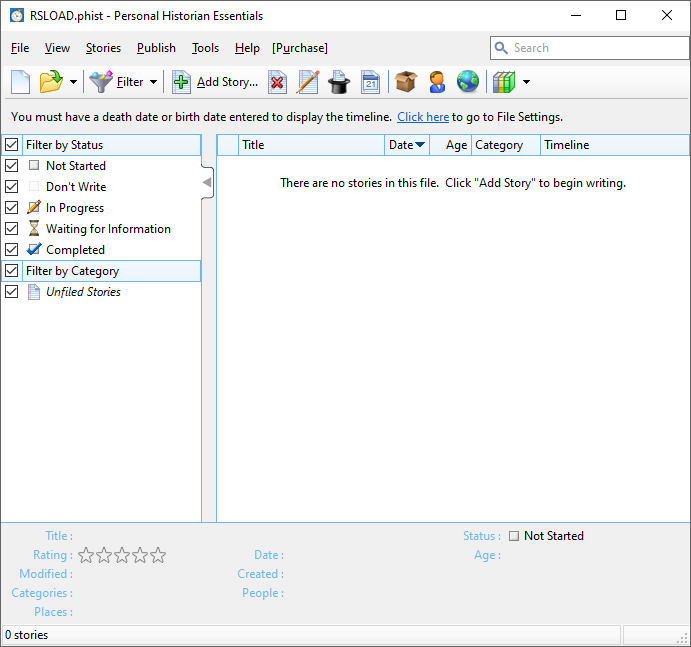Maximize the application window
Screen dimensions: 691x647
coord(621,15)
